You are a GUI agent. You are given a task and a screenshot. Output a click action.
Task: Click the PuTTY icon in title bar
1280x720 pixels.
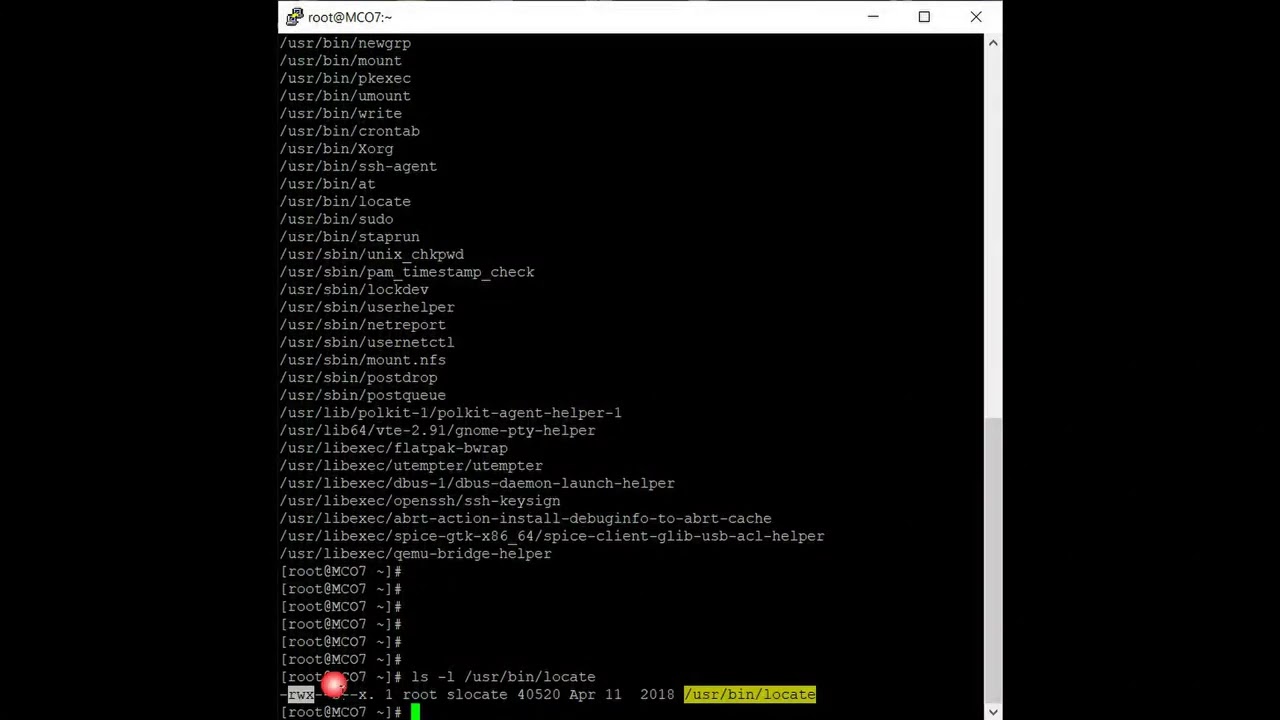click(x=294, y=17)
